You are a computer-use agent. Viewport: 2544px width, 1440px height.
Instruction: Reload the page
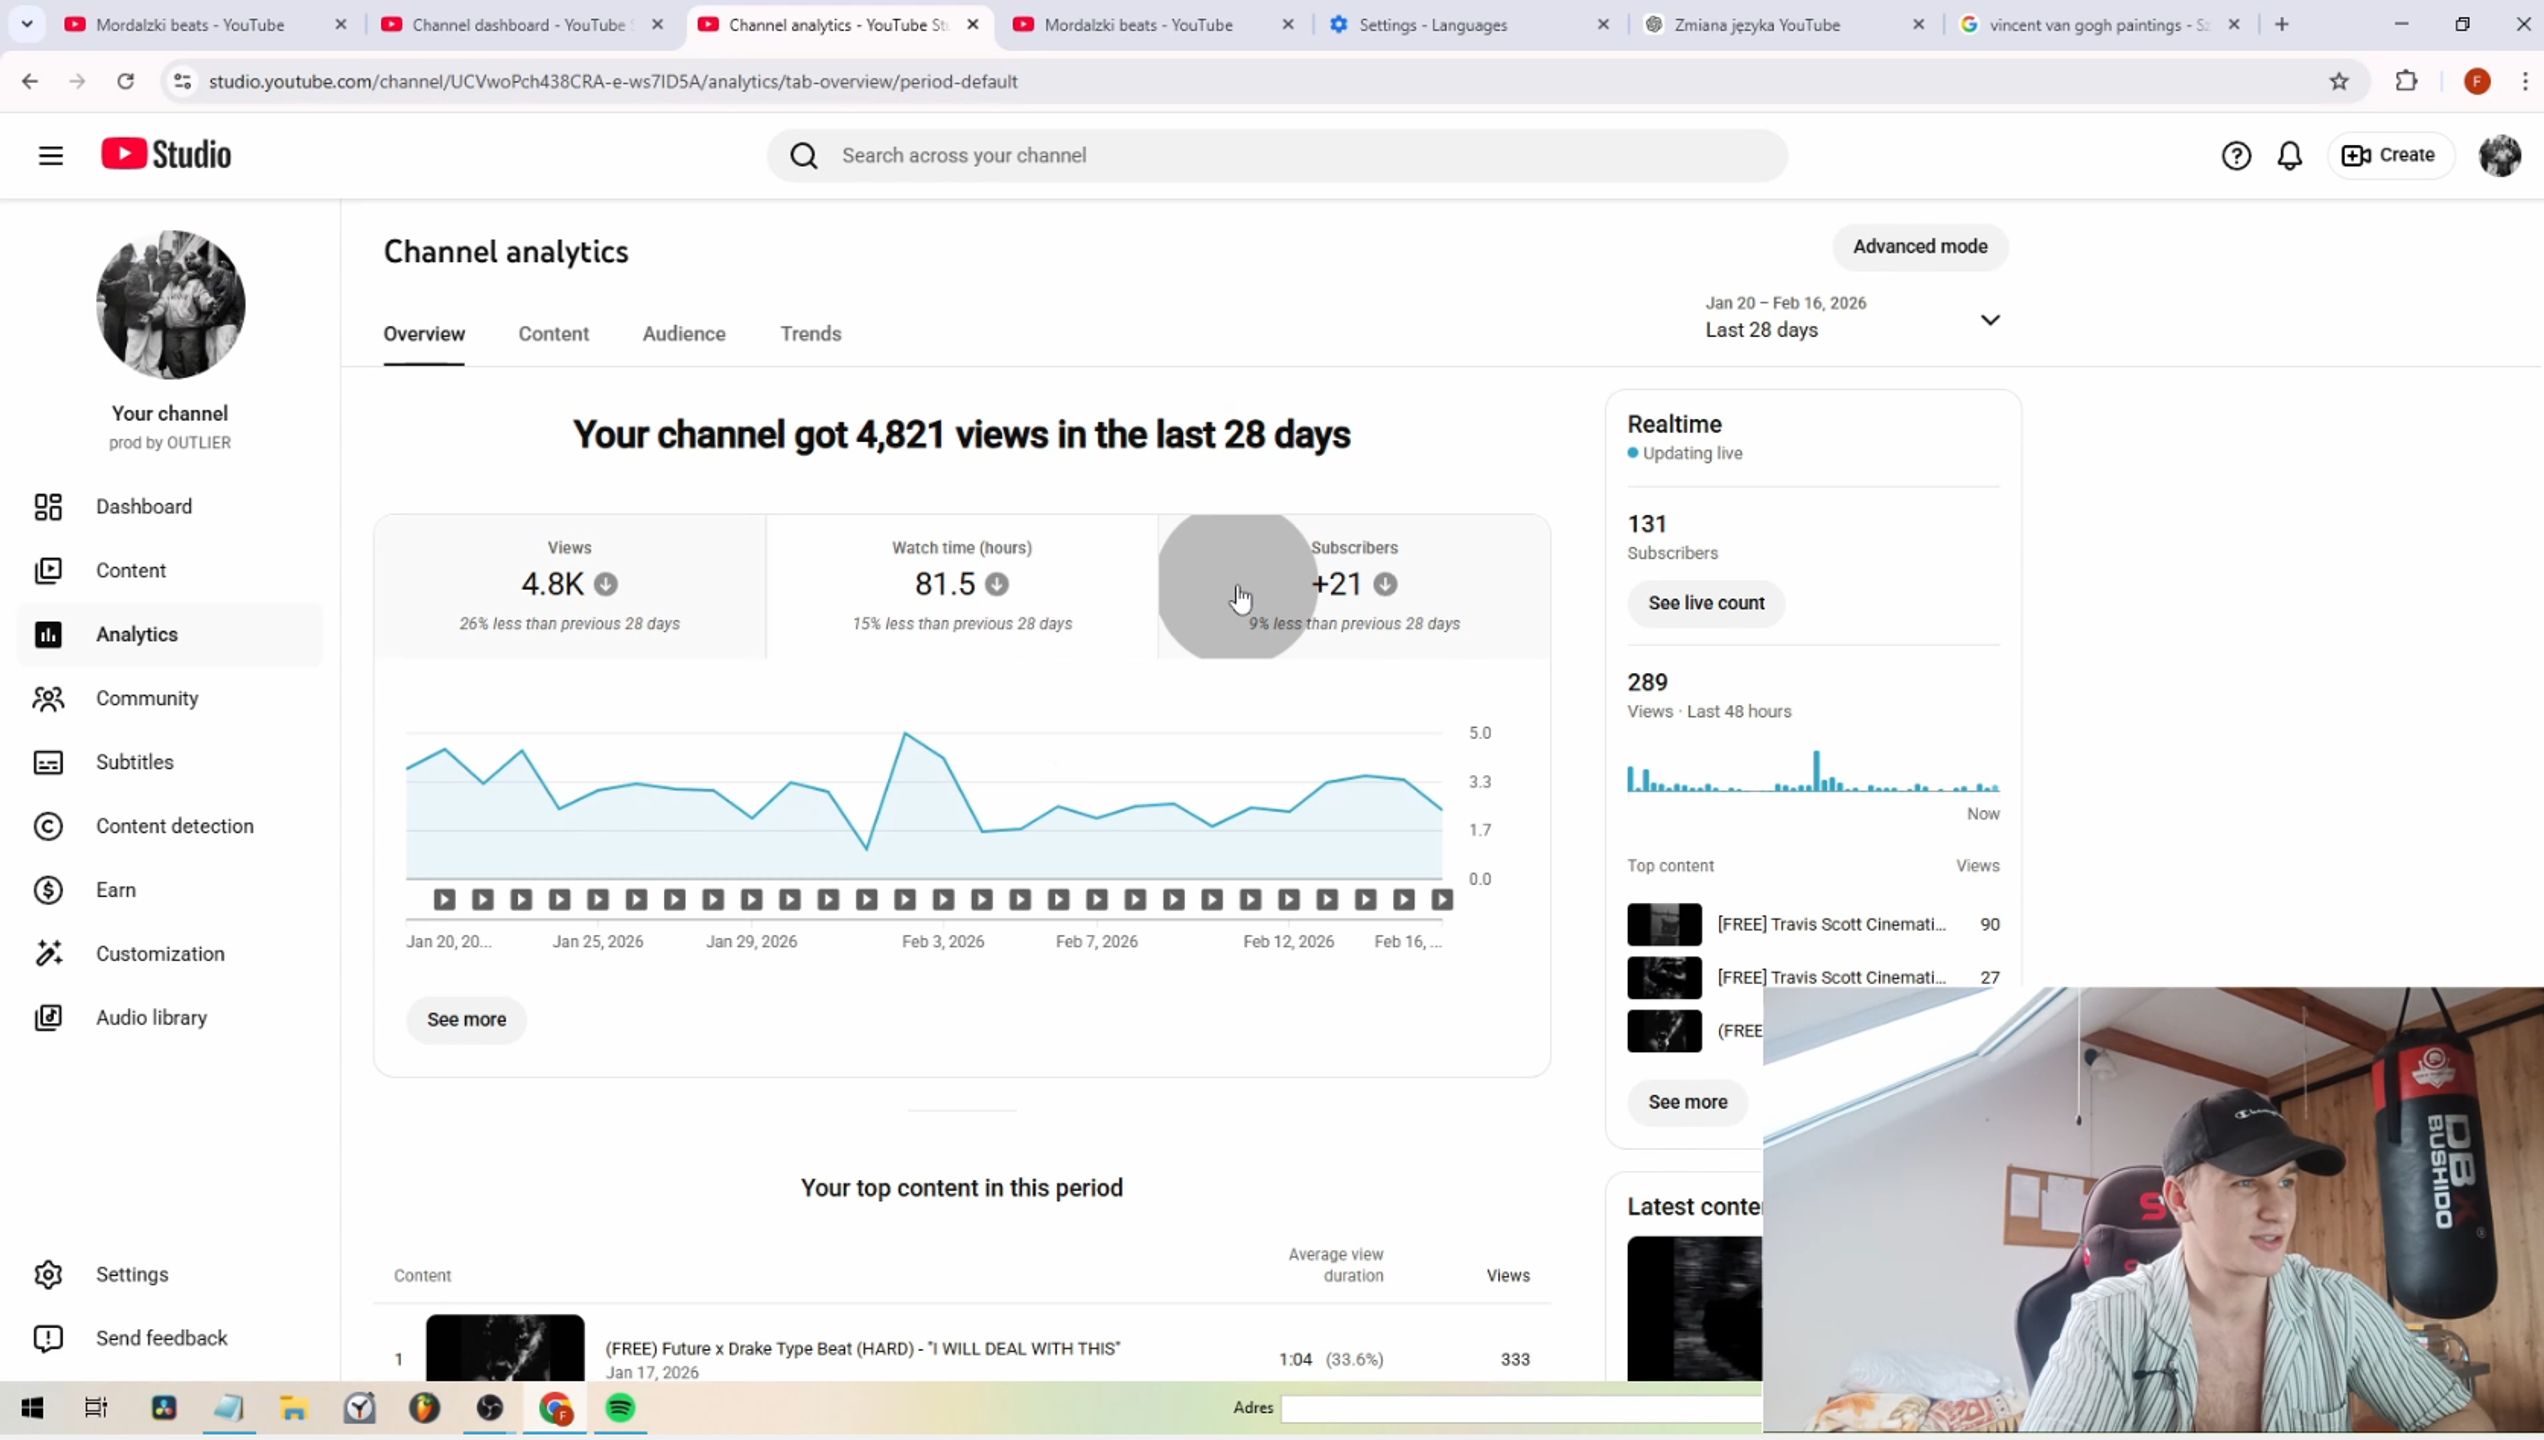click(x=125, y=82)
